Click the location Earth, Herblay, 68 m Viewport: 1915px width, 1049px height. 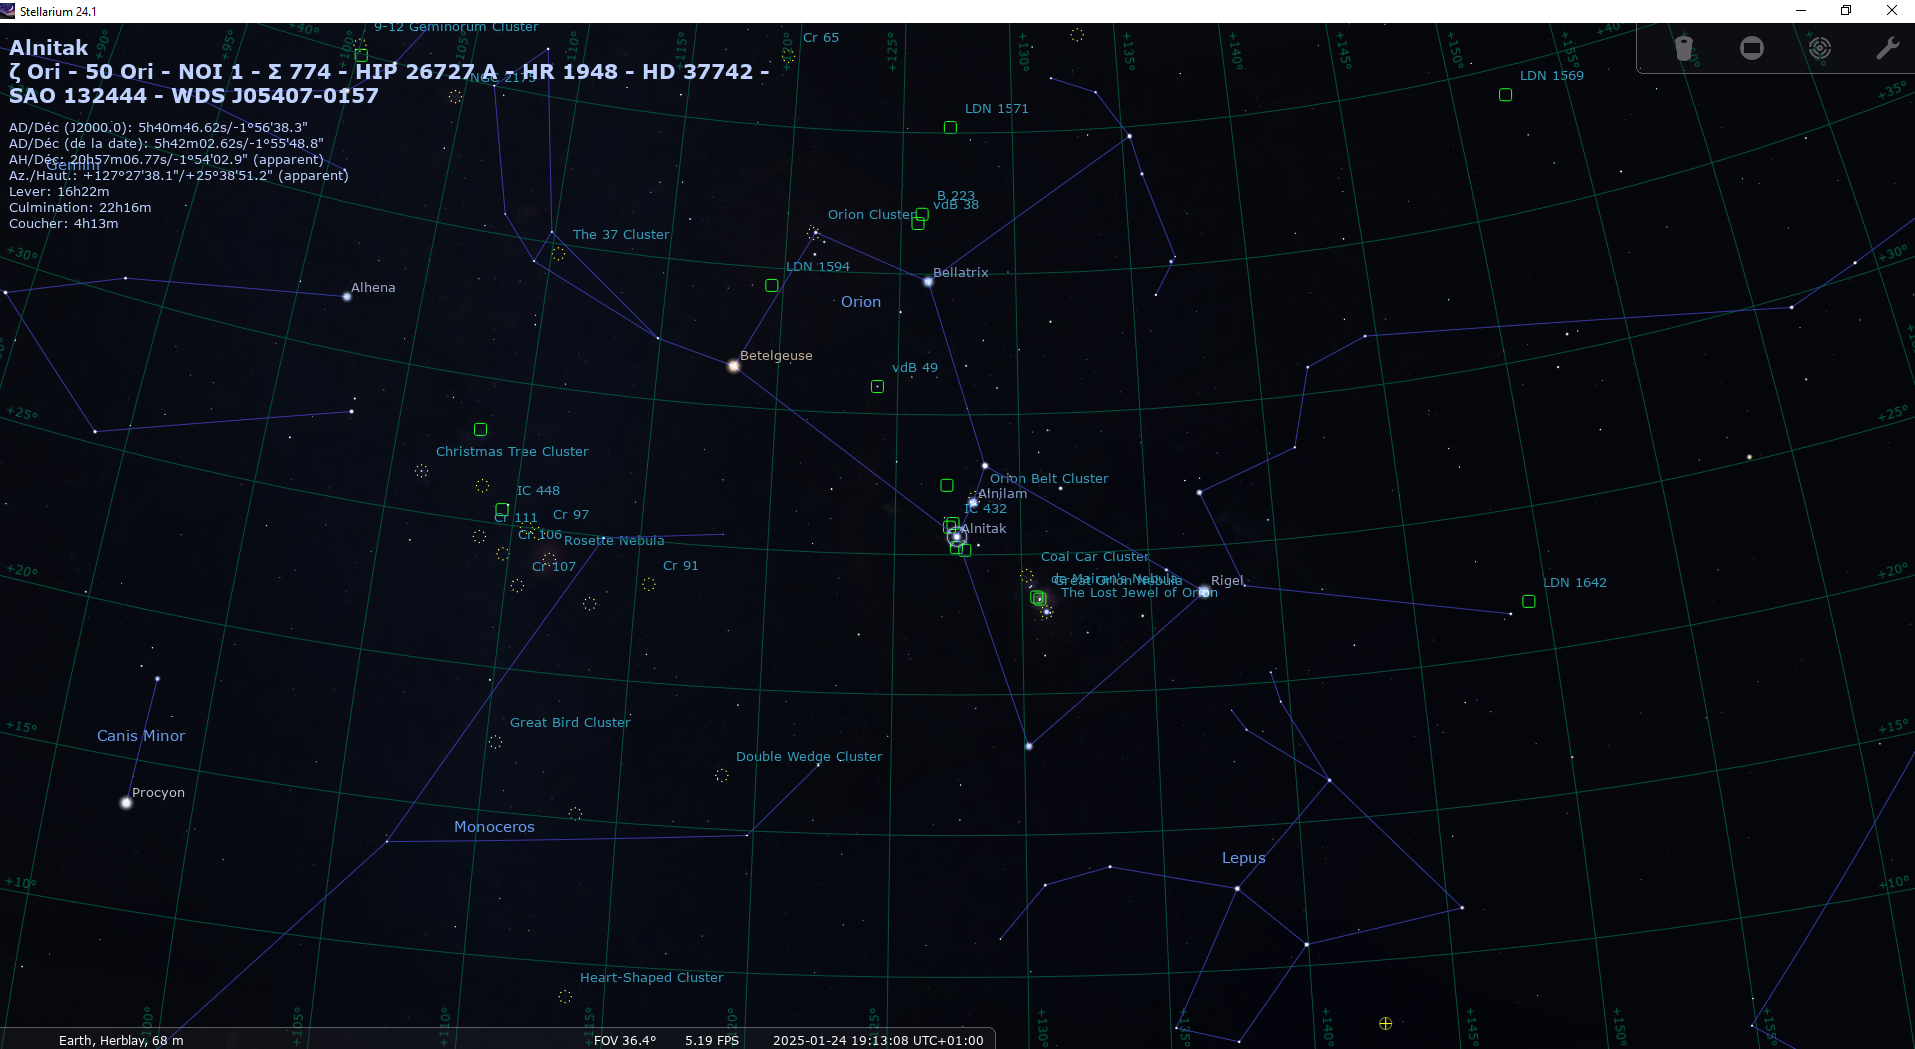click(x=121, y=1040)
